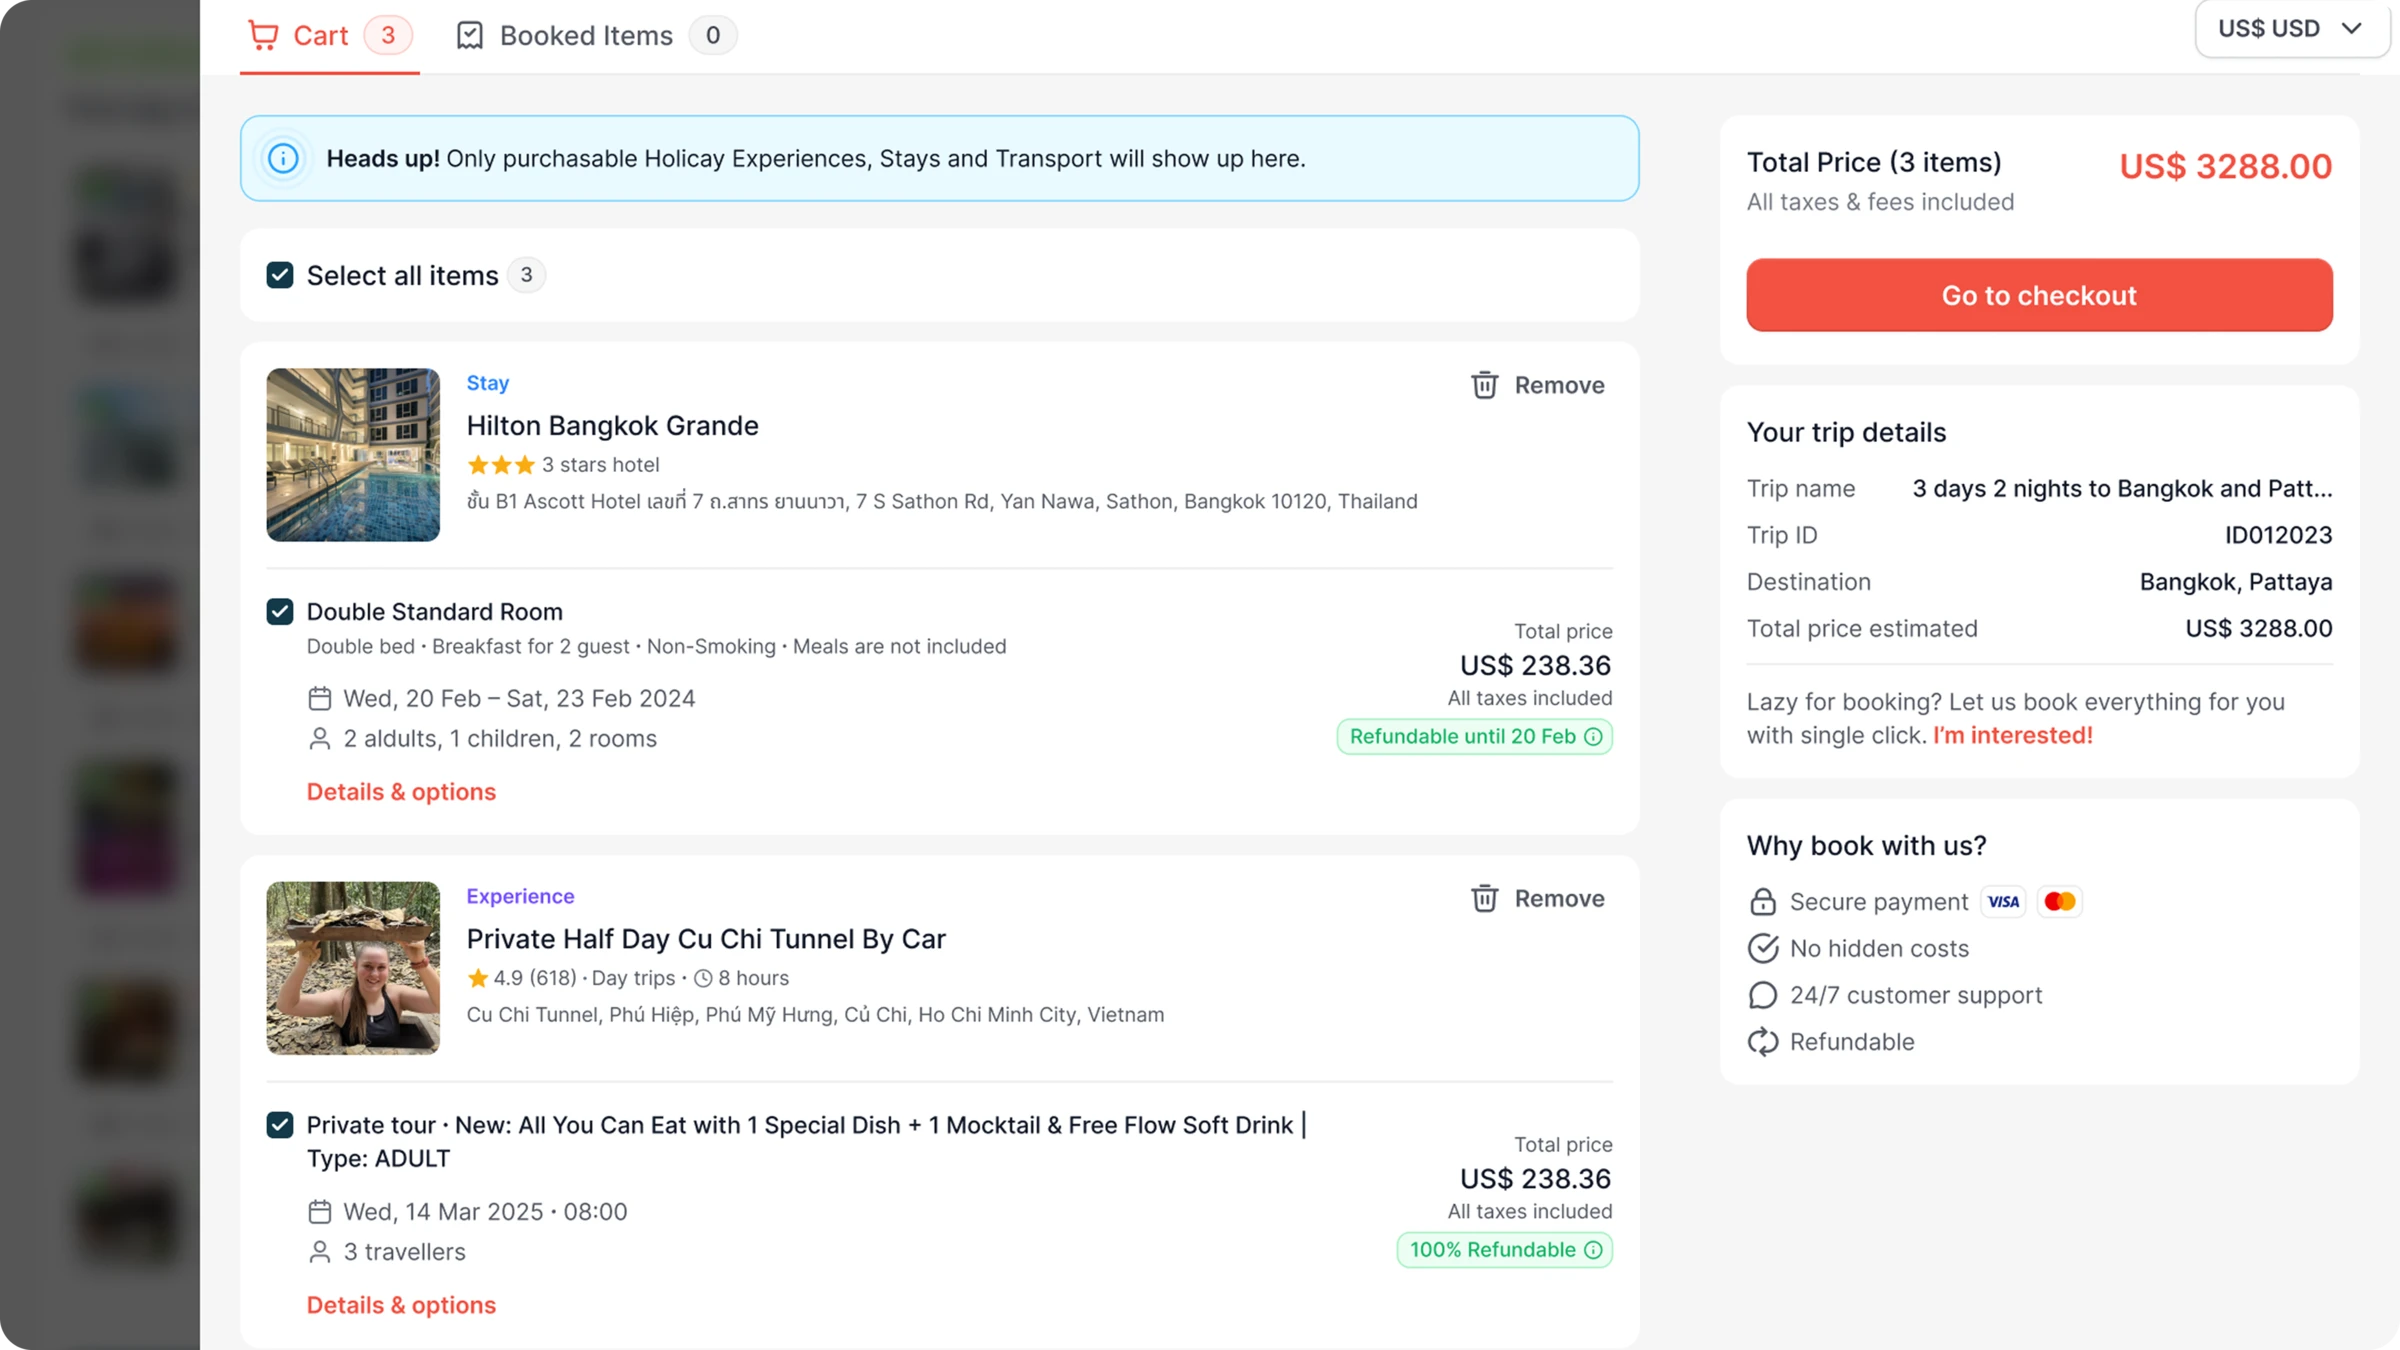Uncheck the Private tour ADULT checkbox
The image size is (2400, 1350).
click(x=280, y=1125)
